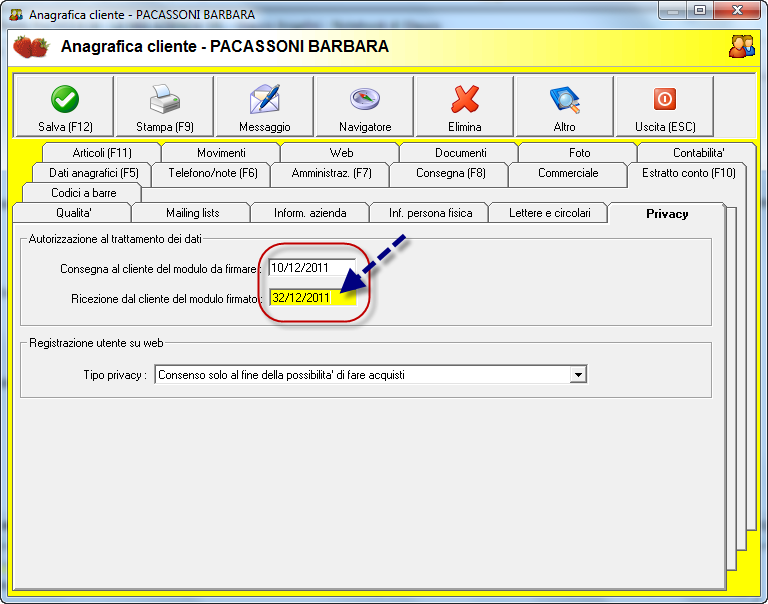Go to the Inf. persona fisica tab
768x604 pixels.
coord(431,213)
